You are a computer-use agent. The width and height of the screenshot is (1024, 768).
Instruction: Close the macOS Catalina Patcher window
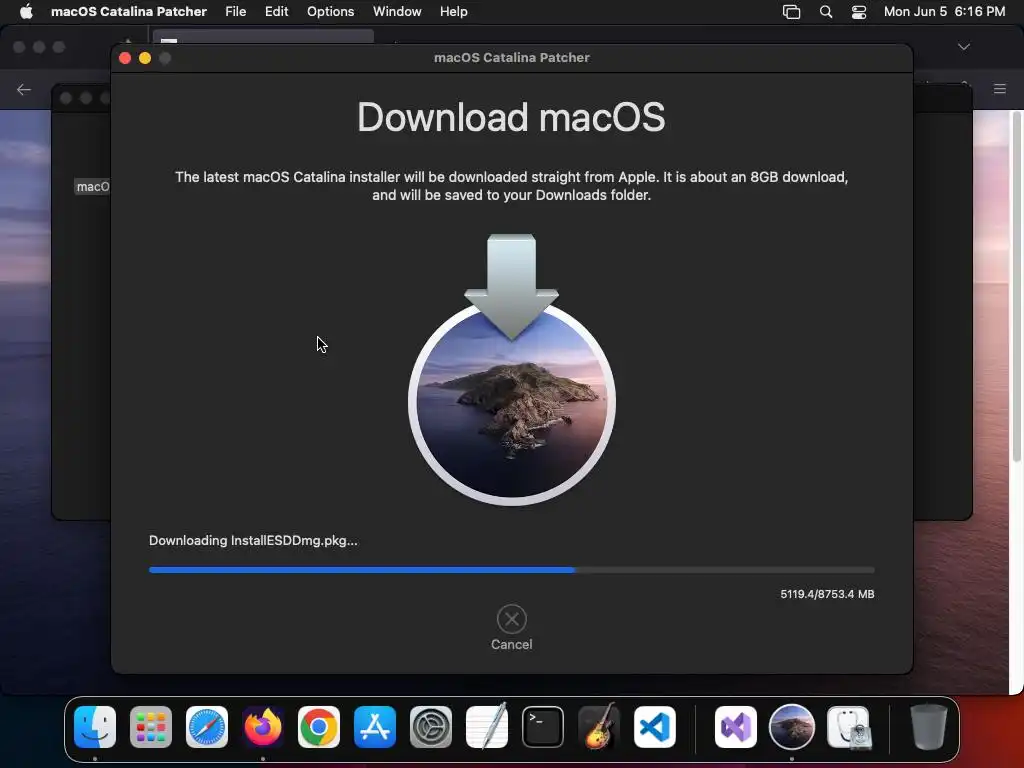pyautogui.click(x=125, y=58)
